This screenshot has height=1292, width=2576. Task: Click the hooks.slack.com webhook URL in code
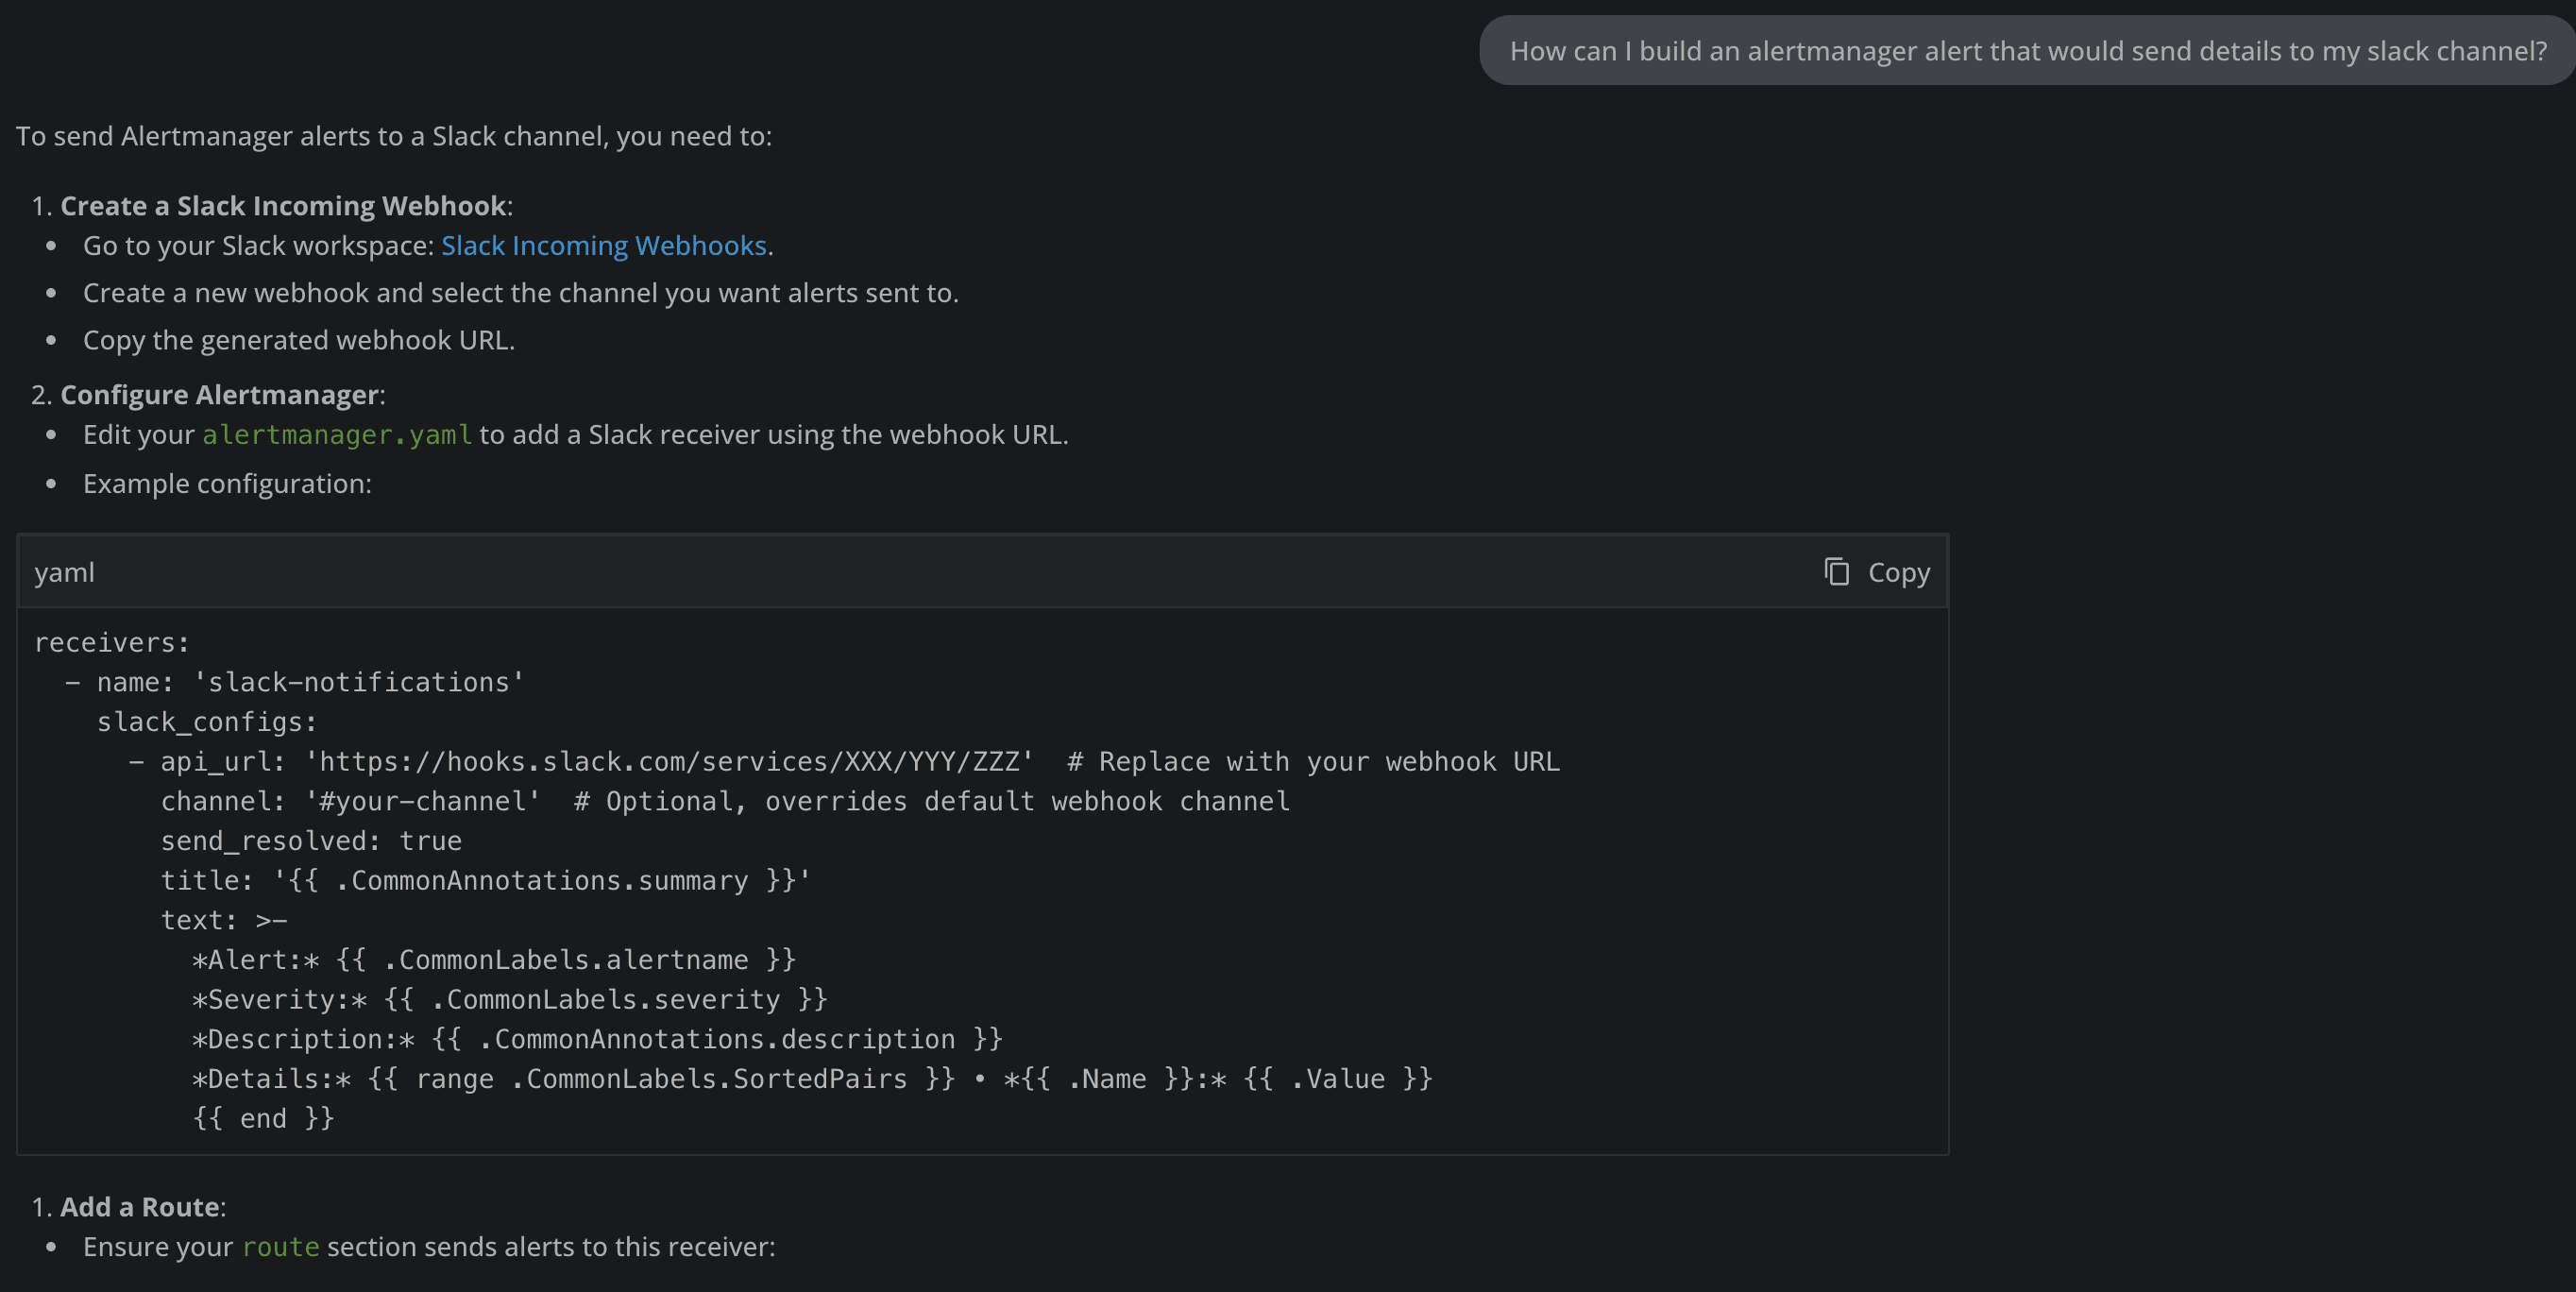(x=669, y=762)
